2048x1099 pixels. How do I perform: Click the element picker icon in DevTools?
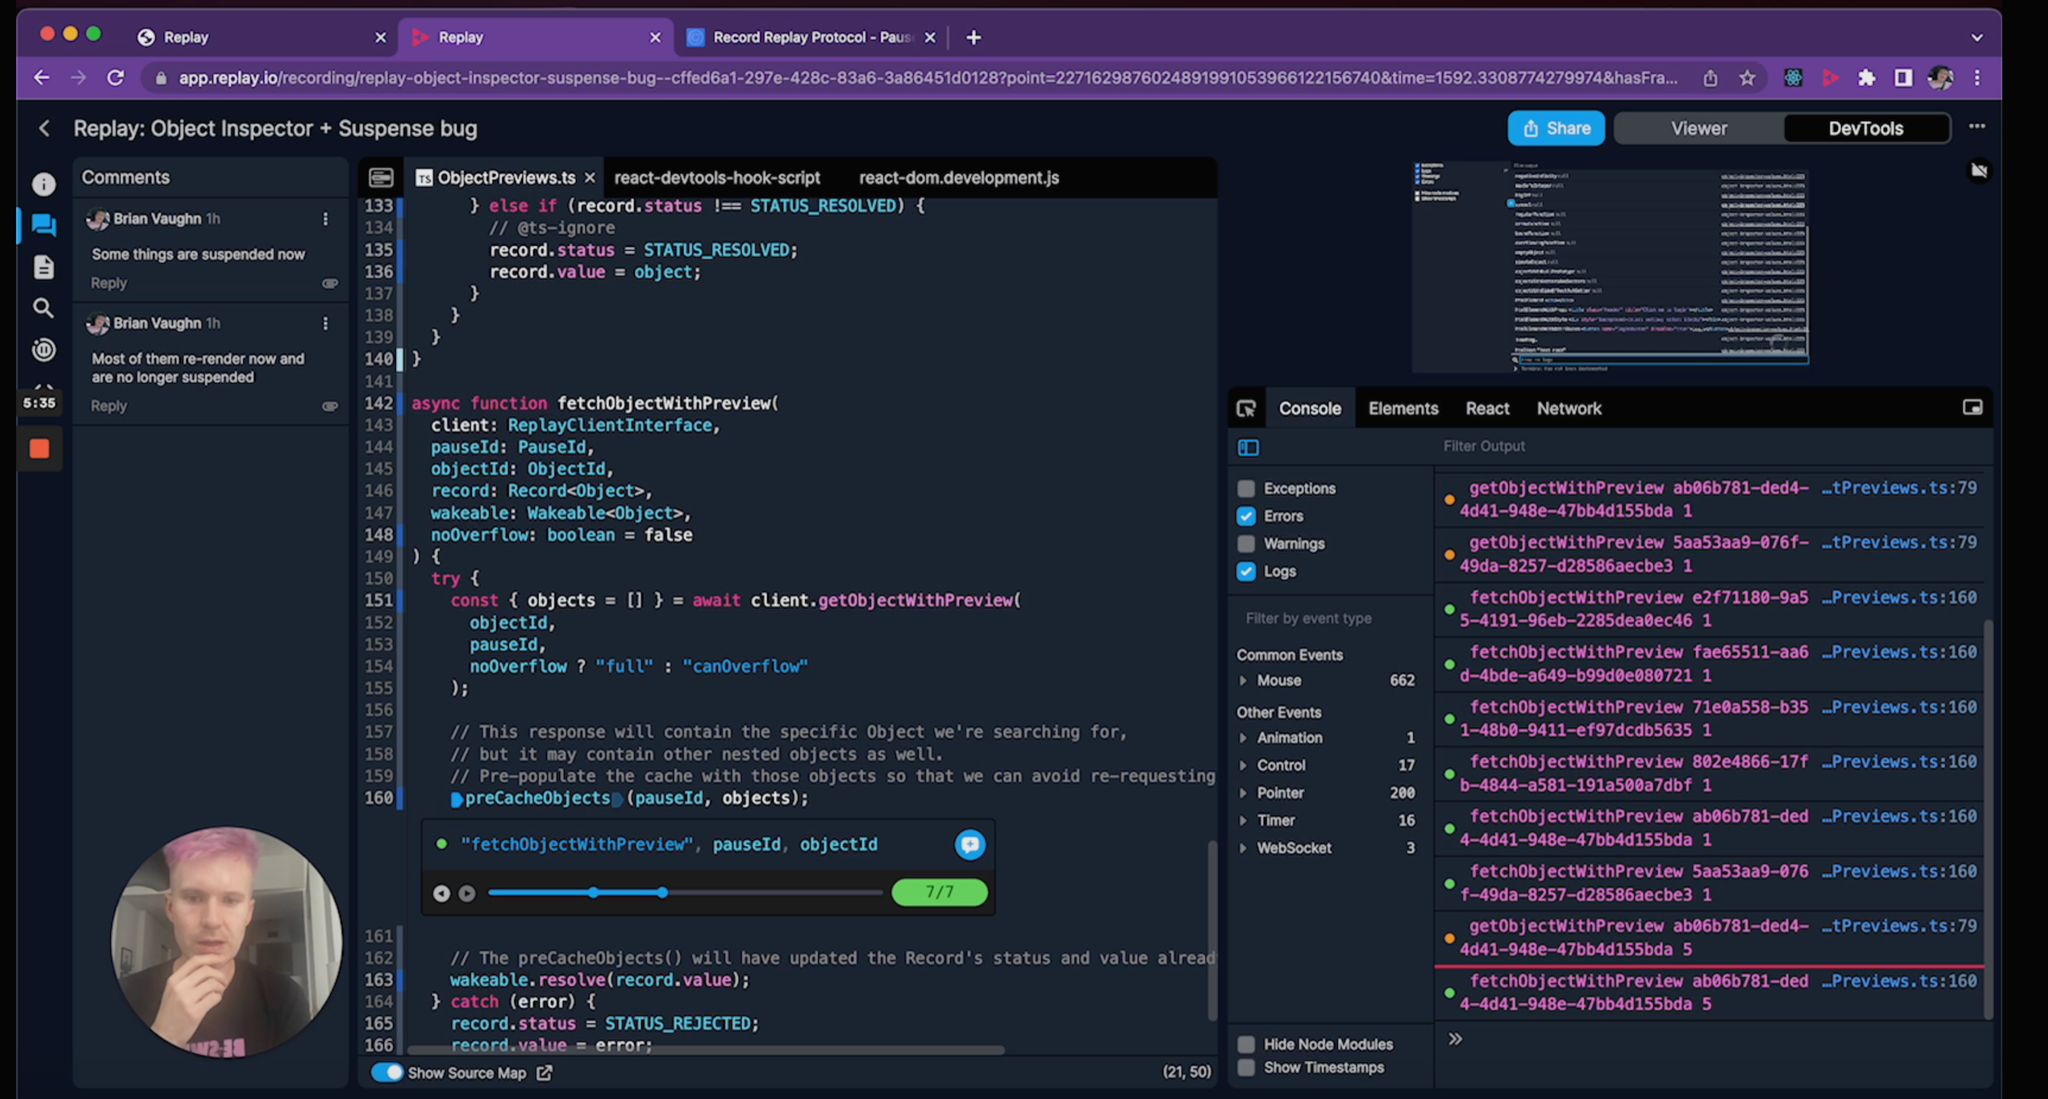click(x=1246, y=408)
